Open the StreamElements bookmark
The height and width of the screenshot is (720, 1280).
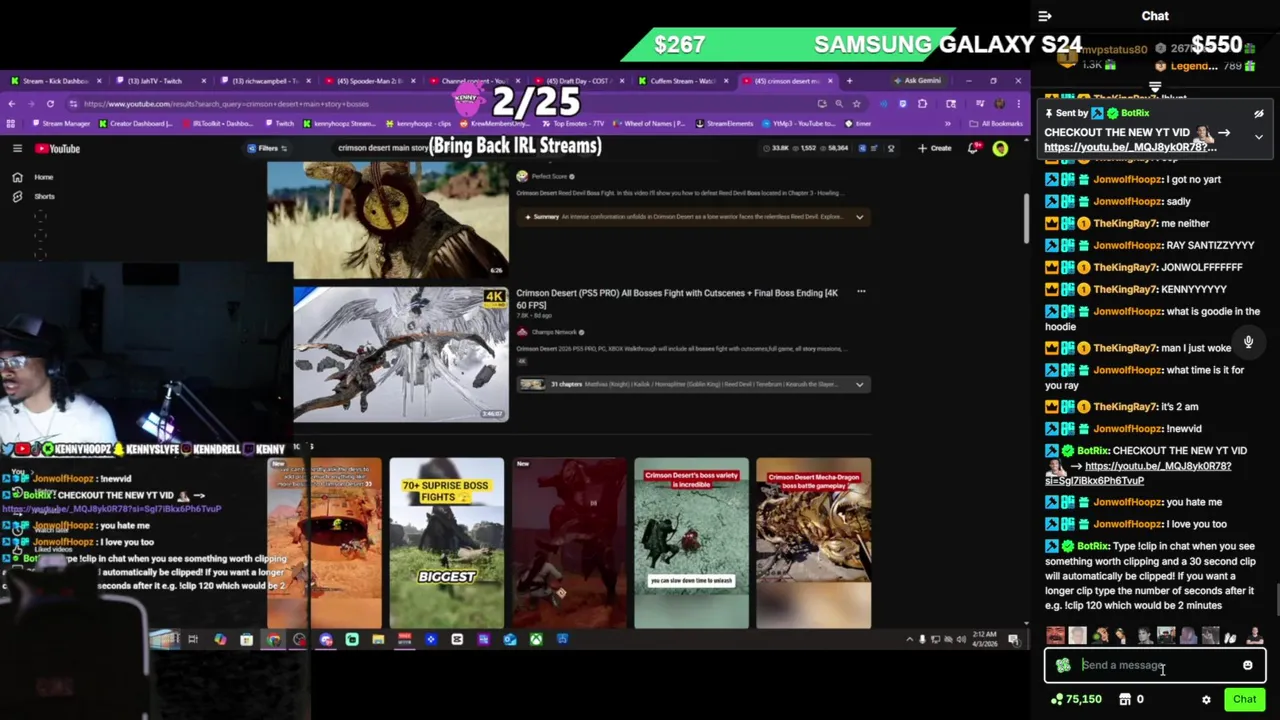(x=722, y=124)
